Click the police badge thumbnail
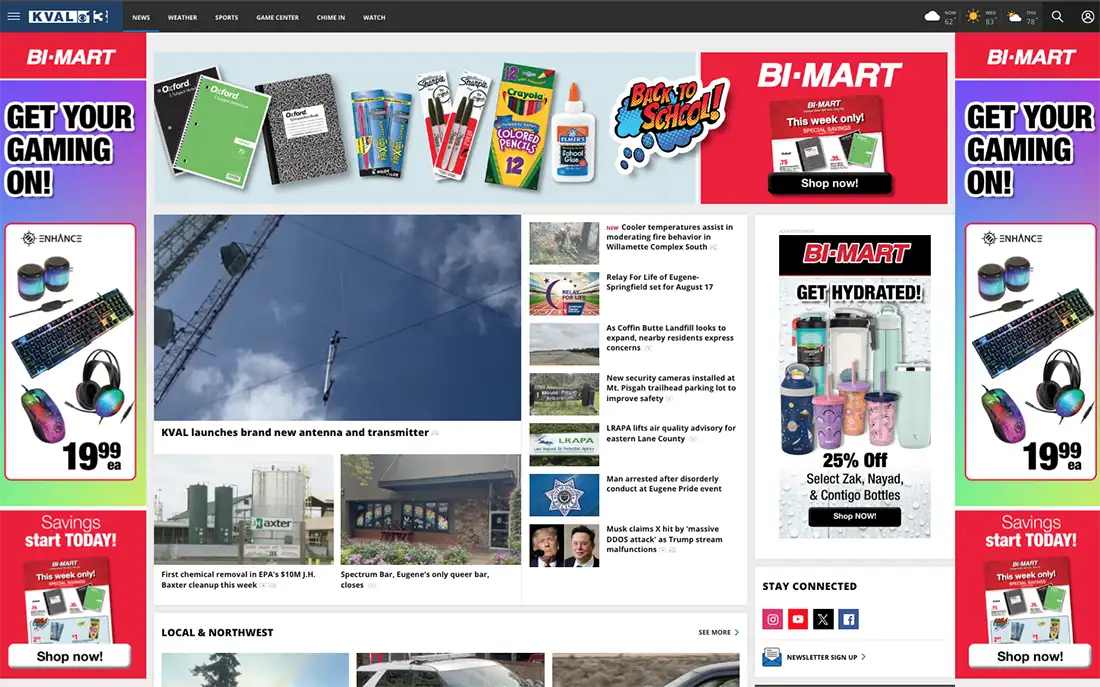Viewport: 1100px width, 687px height. (564, 495)
